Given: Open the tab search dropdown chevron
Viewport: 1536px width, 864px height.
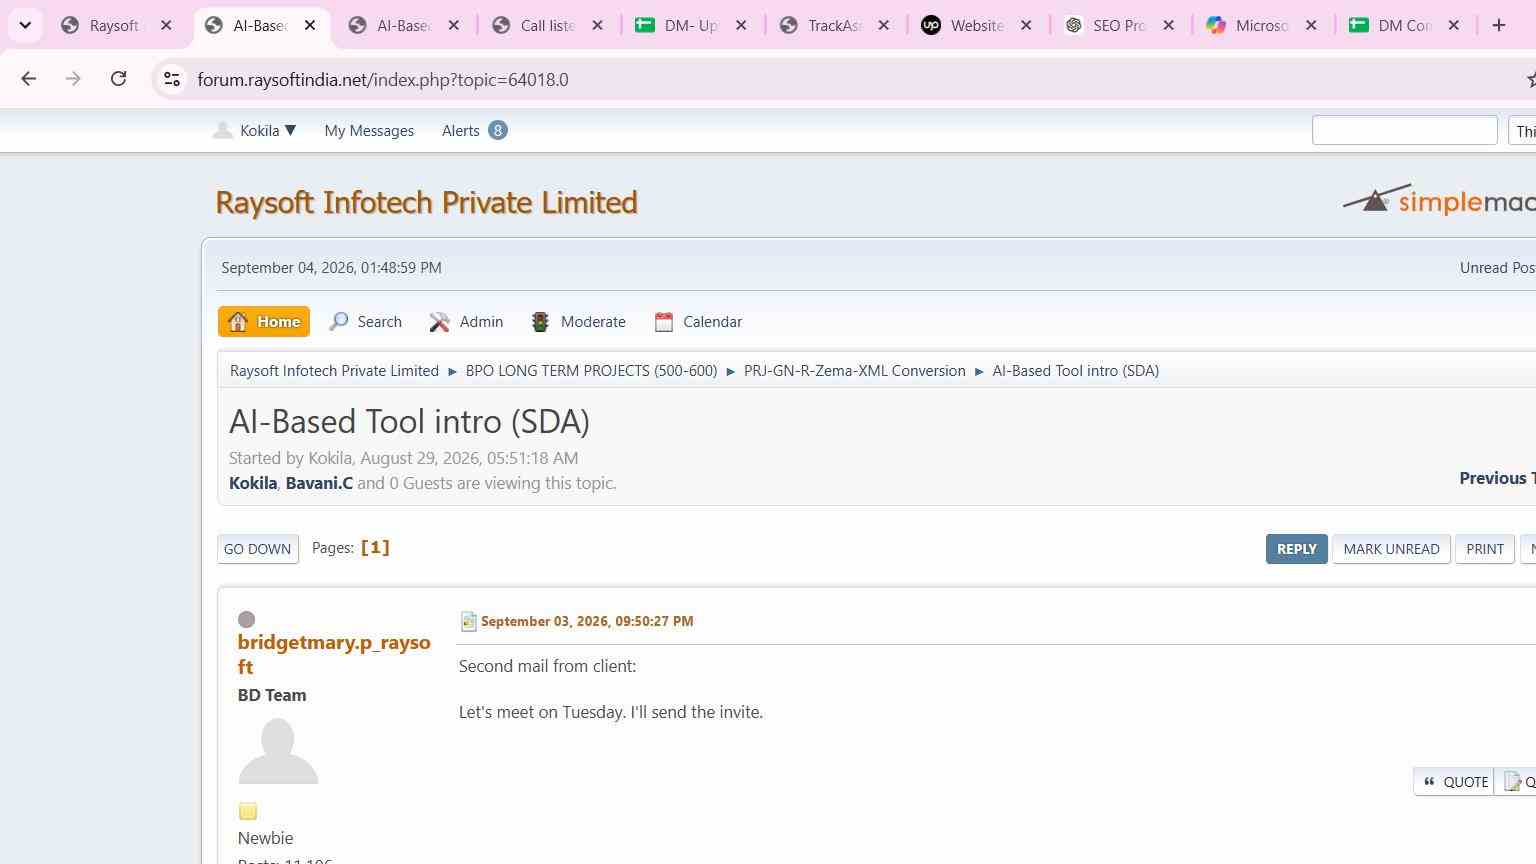Looking at the screenshot, I should pos(25,25).
